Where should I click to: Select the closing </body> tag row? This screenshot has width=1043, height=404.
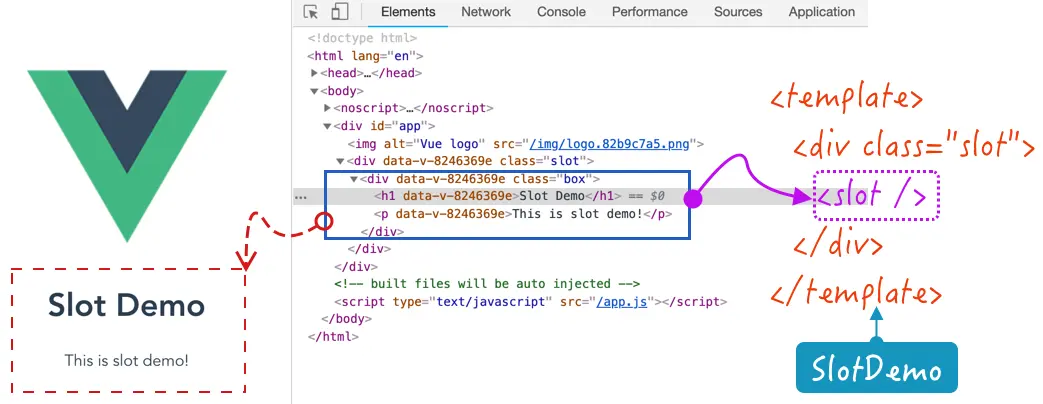(346, 319)
